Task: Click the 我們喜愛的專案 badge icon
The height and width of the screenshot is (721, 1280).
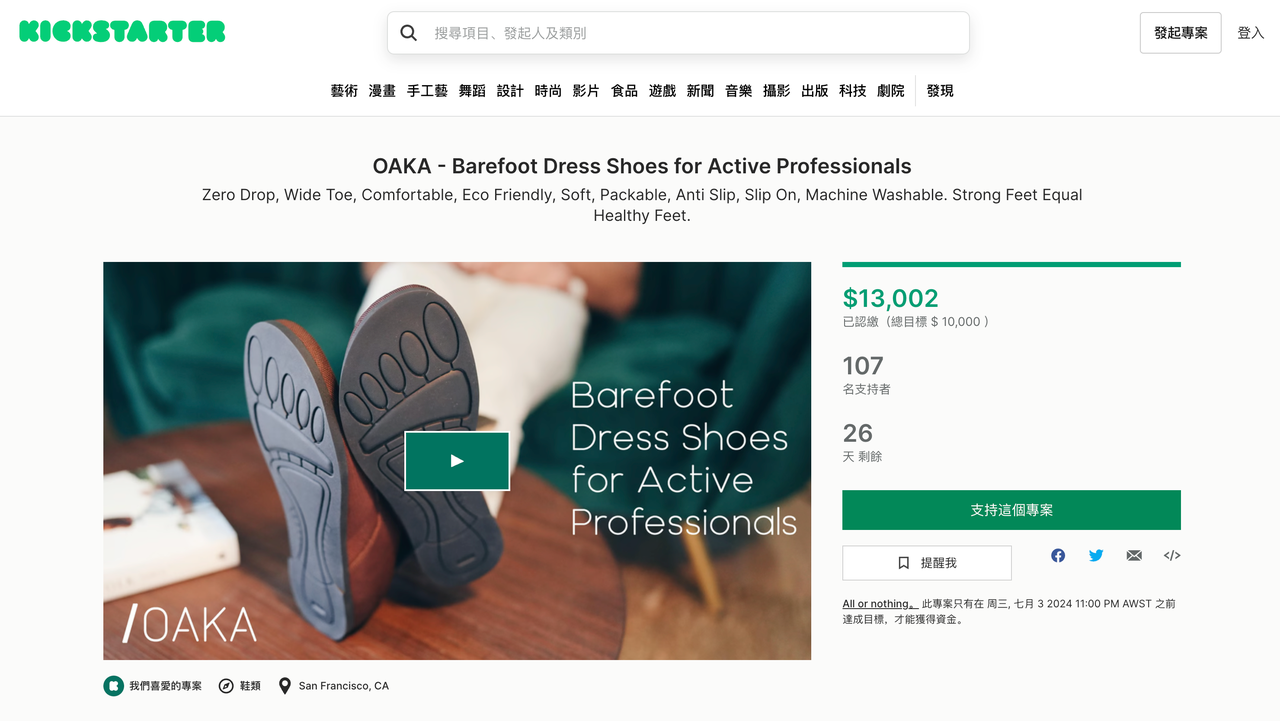Action: (114, 686)
